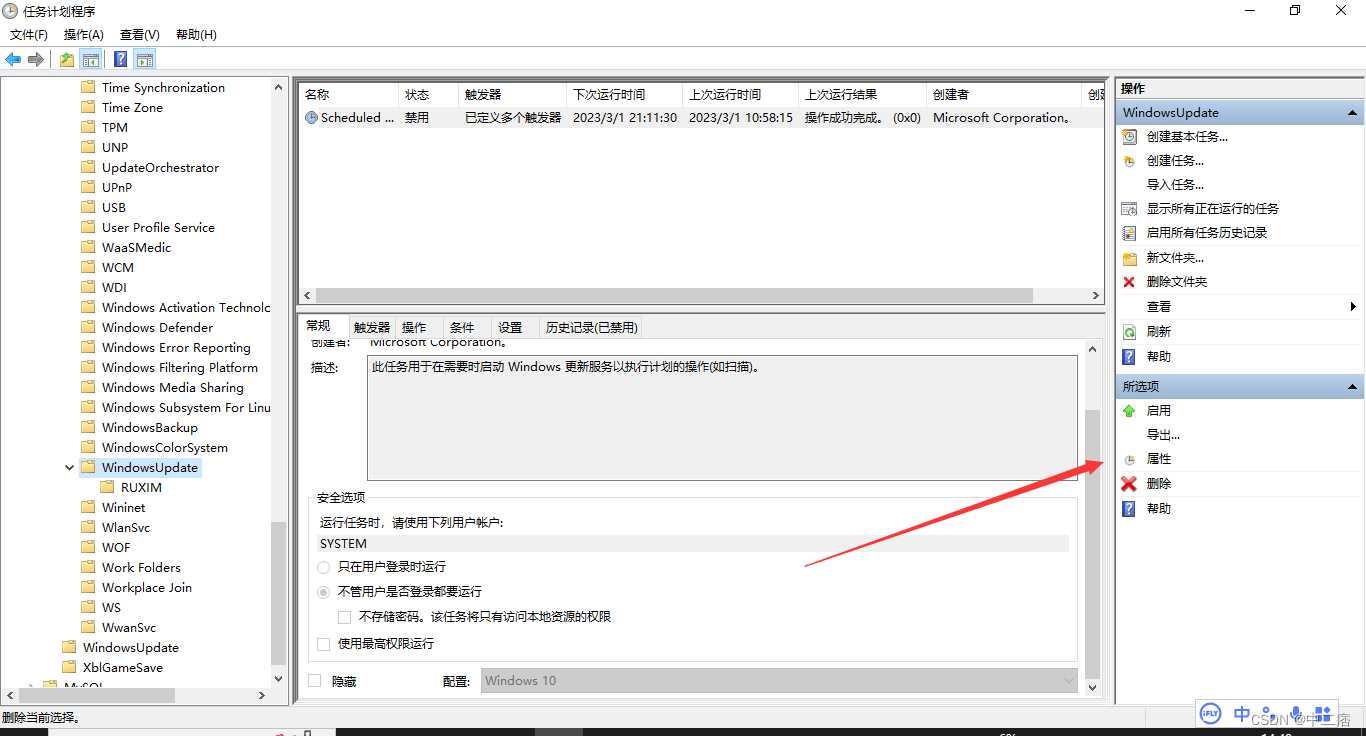Viewport: 1366px width, 736px height.
Task: Click the 创建任务 icon in actions pane
Action: tap(1129, 161)
